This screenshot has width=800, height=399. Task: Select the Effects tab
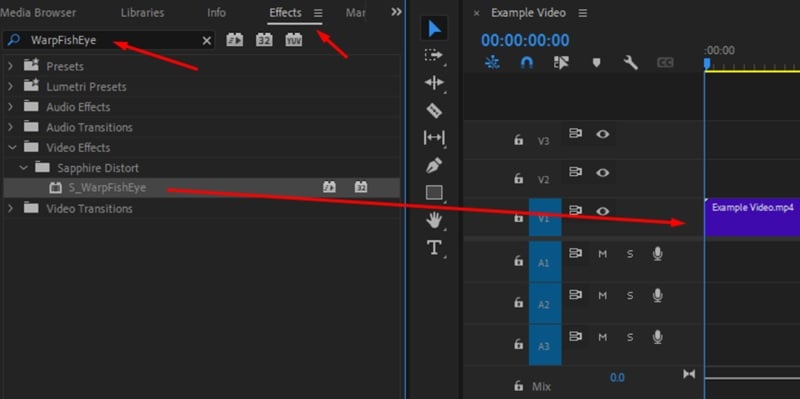click(285, 13)
